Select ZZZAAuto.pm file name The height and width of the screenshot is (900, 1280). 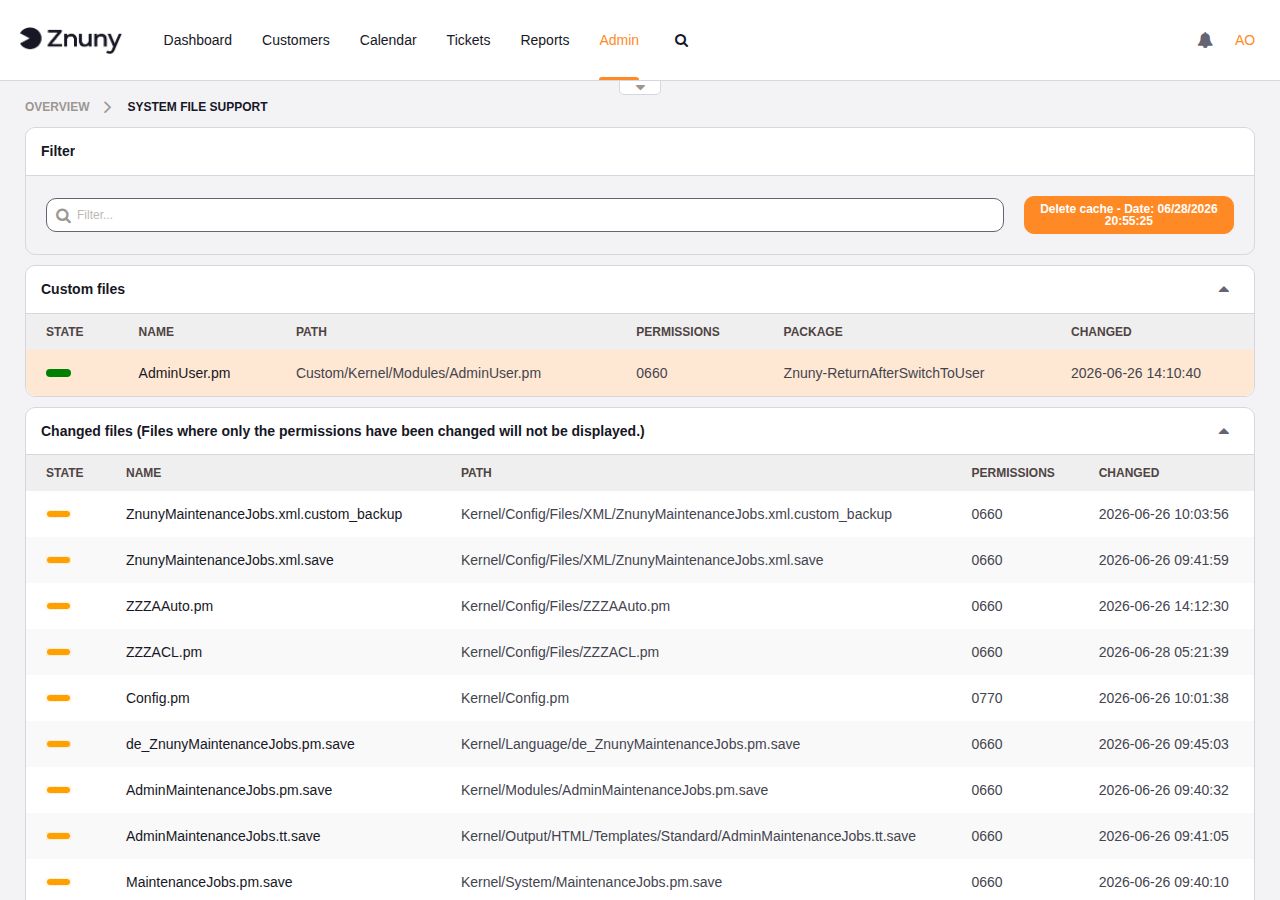tap(169, 606)
